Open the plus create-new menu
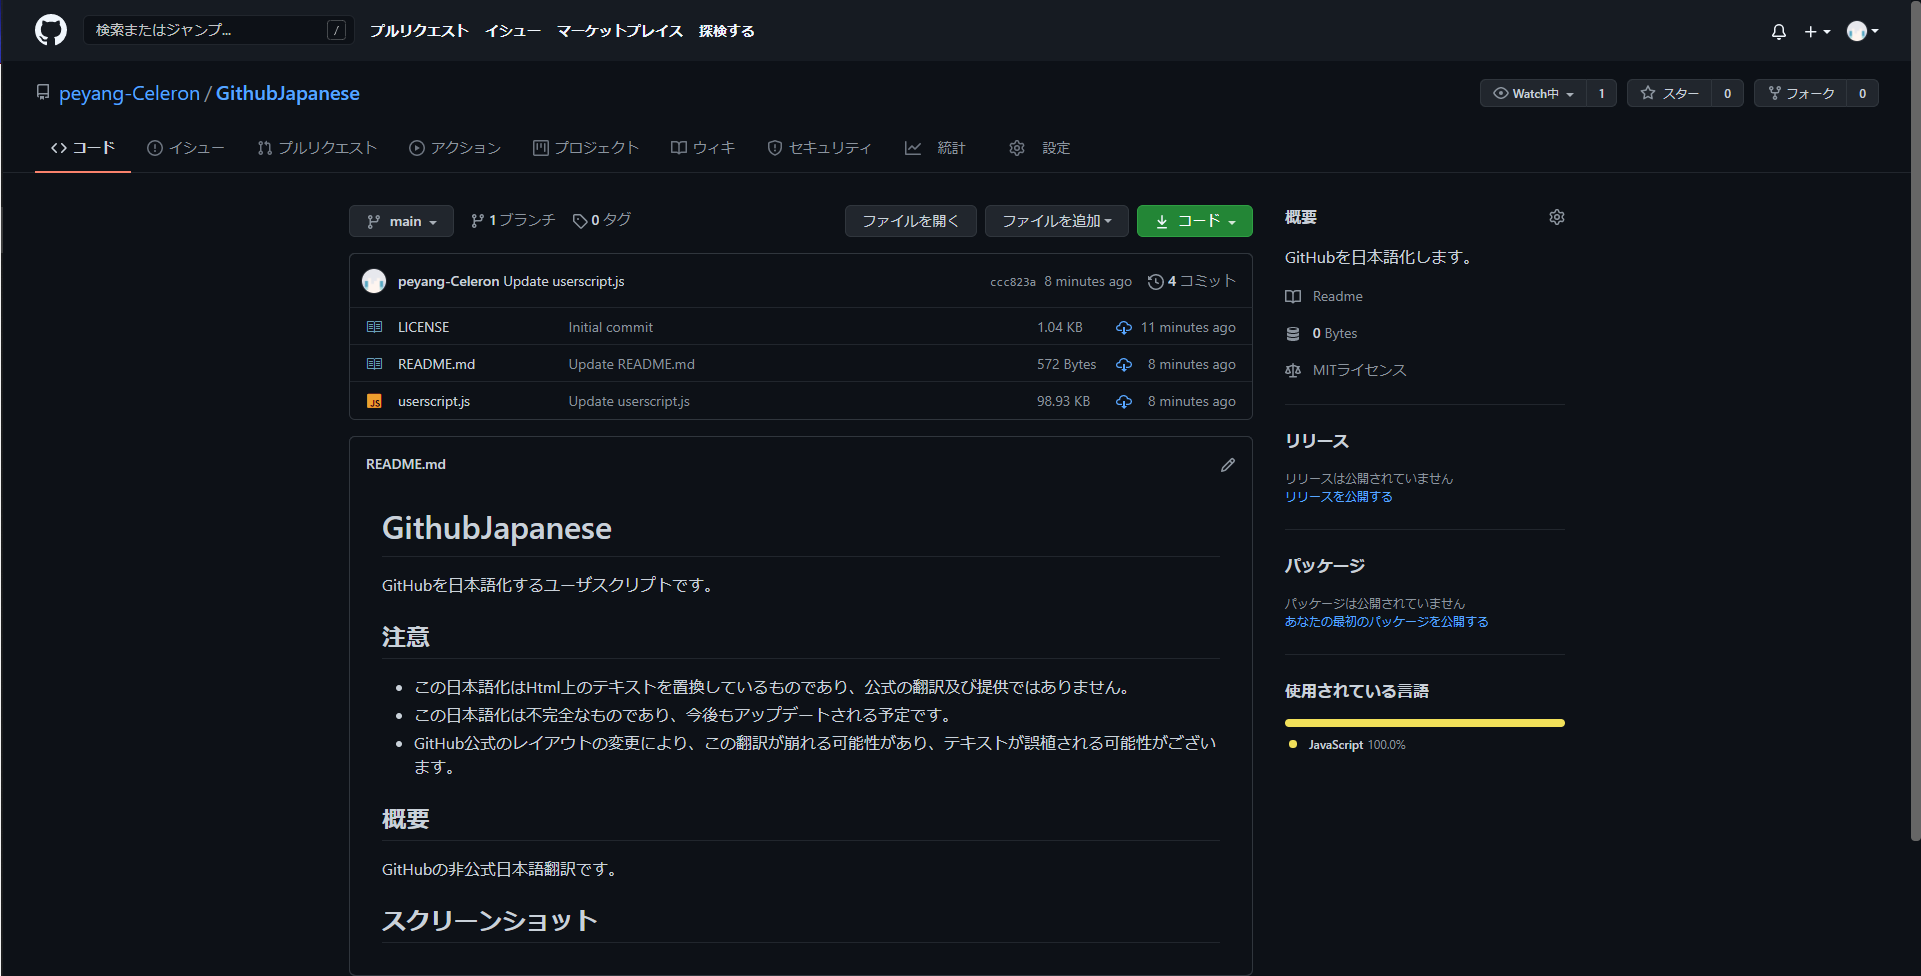The height and width of the screenshot is (976, 1921). [x=1817, y=31]
